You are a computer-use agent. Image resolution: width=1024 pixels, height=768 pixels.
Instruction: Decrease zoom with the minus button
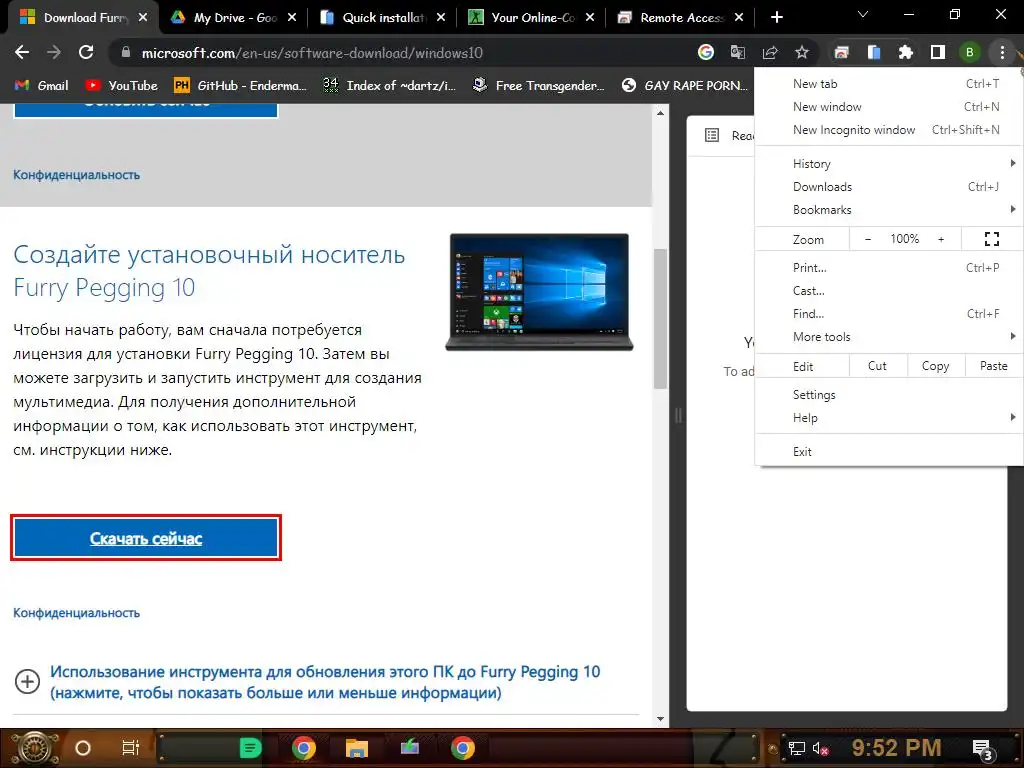pos(868,239)
